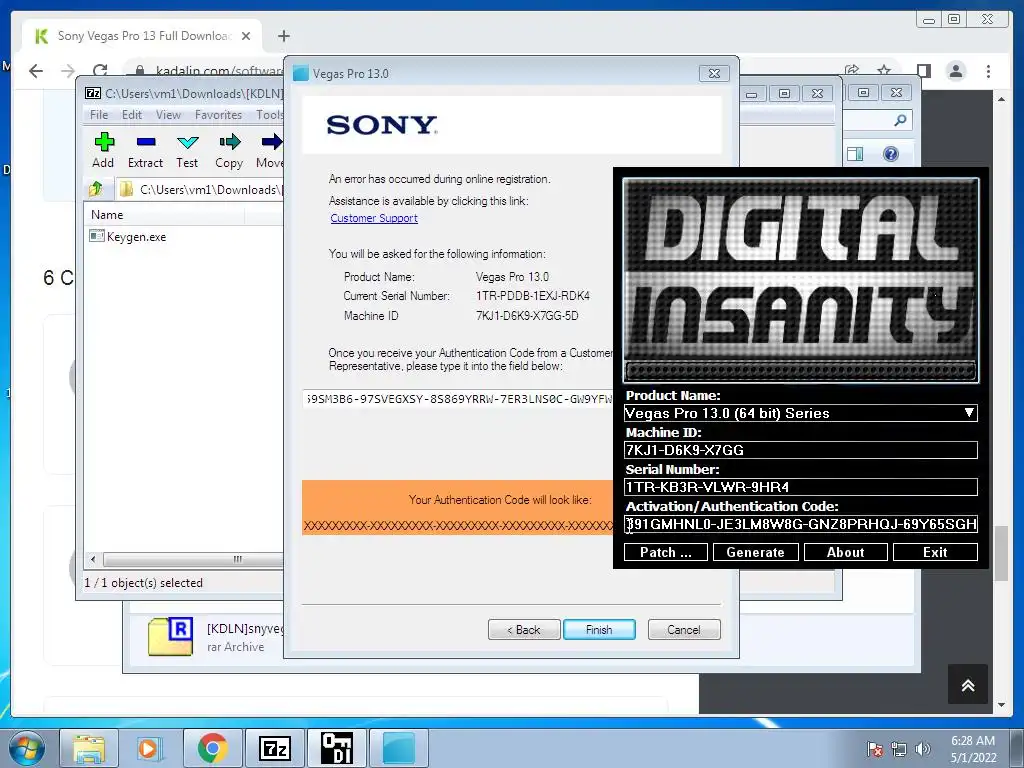Click Chrome page vertical scrollbar thumb
Image resolution: width=1024 pixels, height=768 pixels.
(1001, 552)
